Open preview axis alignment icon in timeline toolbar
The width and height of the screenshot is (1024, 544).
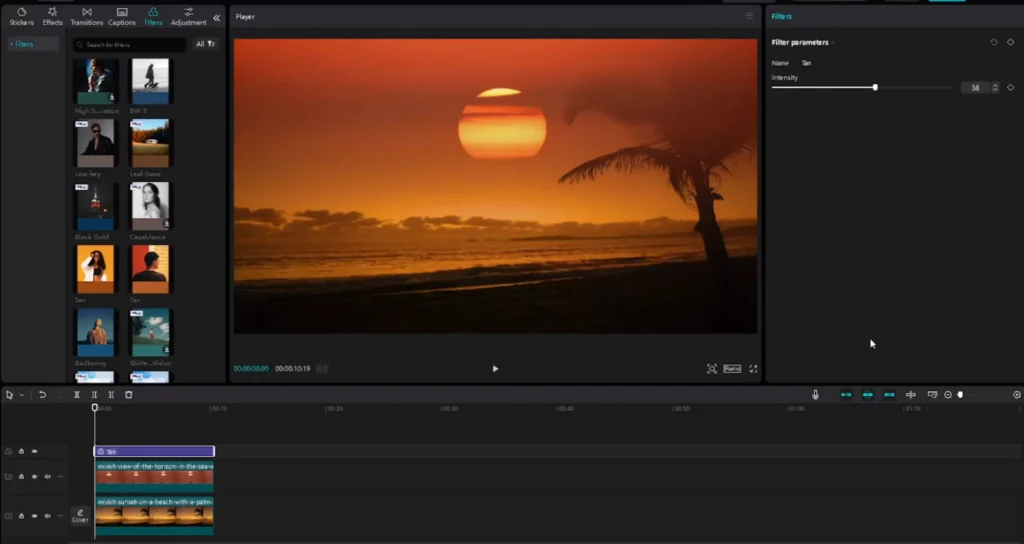[910, 395]
